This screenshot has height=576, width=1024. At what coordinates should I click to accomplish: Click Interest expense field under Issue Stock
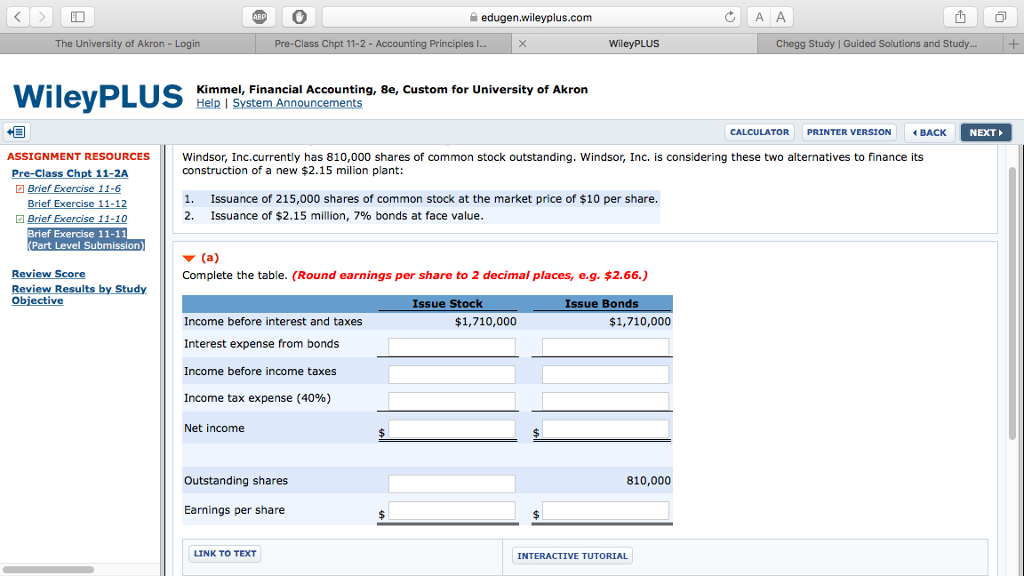[452, 346]
